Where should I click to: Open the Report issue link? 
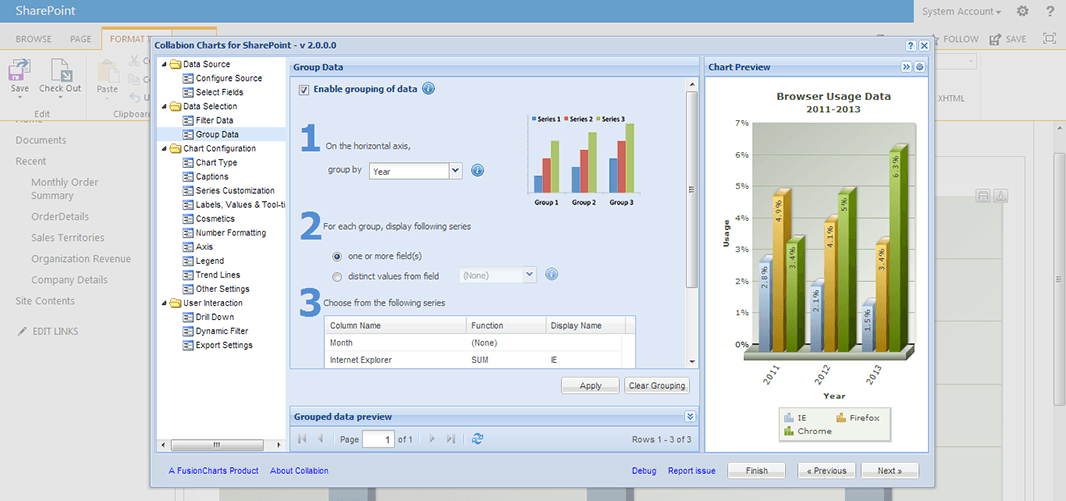[x=691, y=470]
